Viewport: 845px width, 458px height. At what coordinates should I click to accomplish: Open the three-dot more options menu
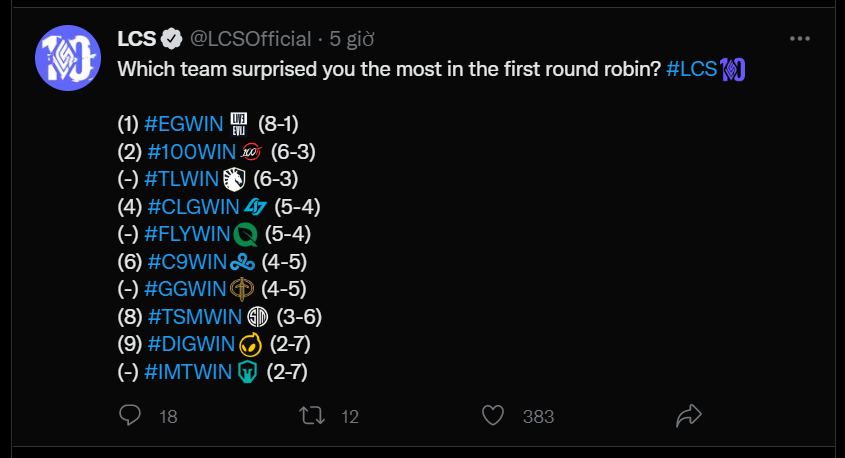(x=800, y=39)
